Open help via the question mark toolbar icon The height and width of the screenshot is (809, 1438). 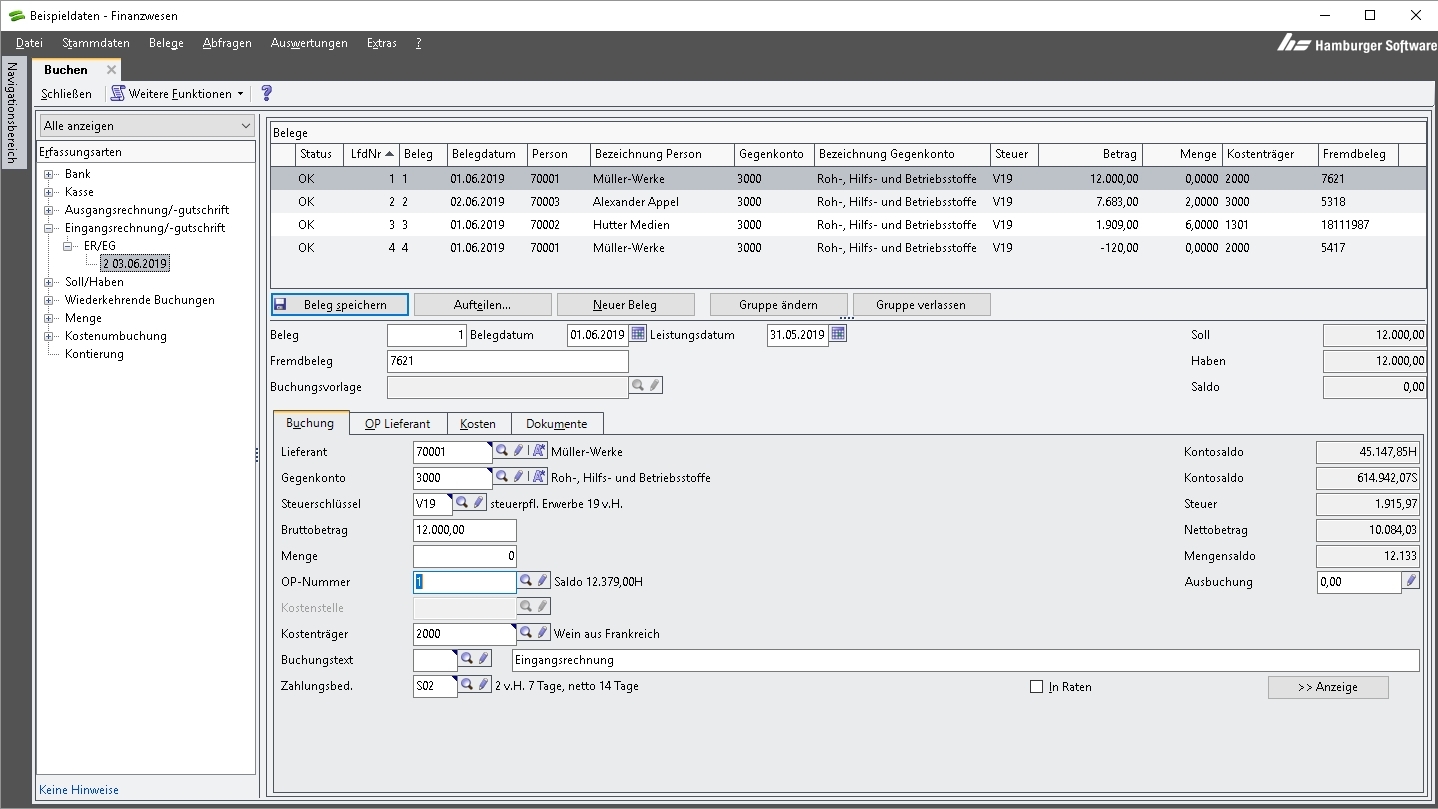click(x=266, y=93)
